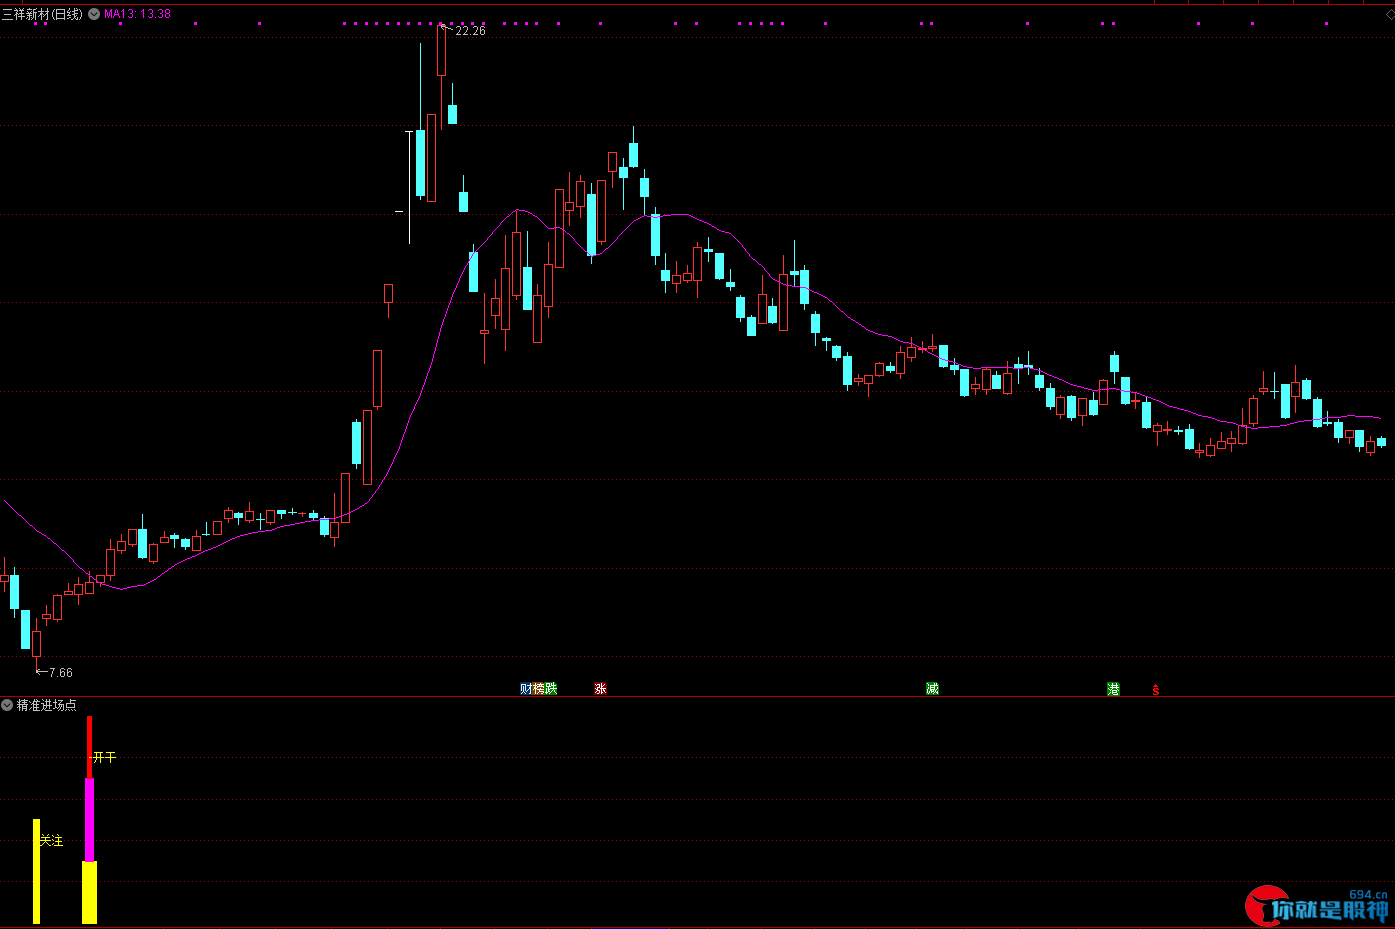Viewport: 1395px width, 929px height.
Task: Click the 22.26 high price label
Action: [470, 31]
